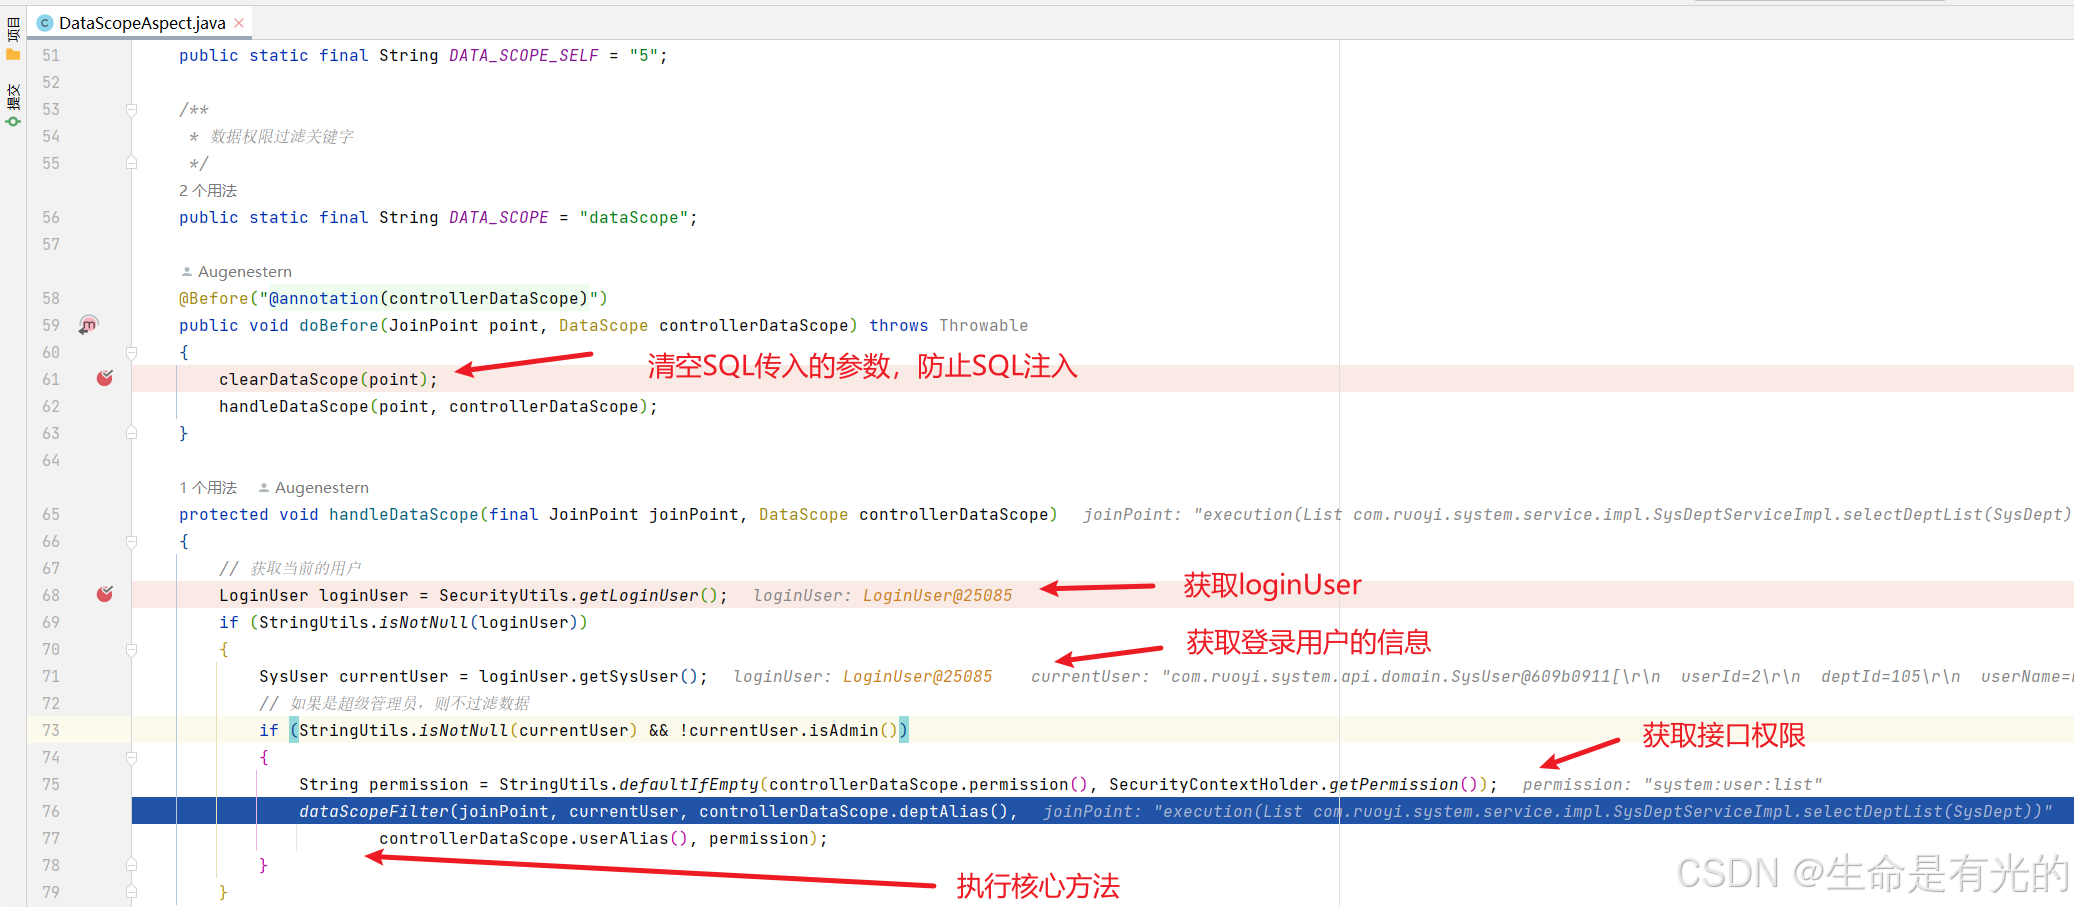Open the '2 个用法' usages hint
This screenshot has height=907, width=2074.
208,190
